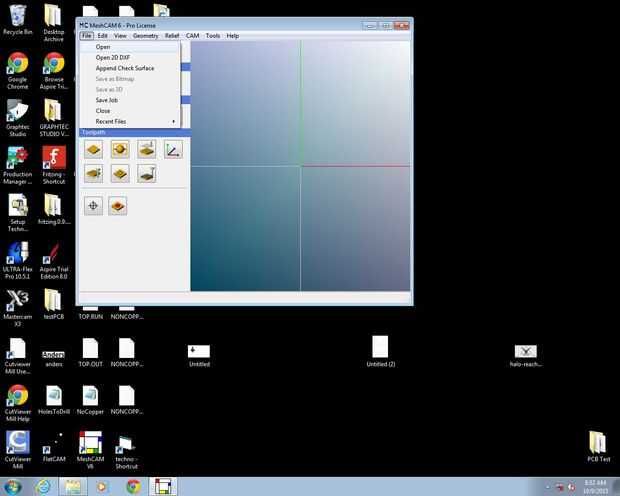Expand the Recent Files submenu
The height and width of the screenshot is (496, 620).
(x=130, y=121)
